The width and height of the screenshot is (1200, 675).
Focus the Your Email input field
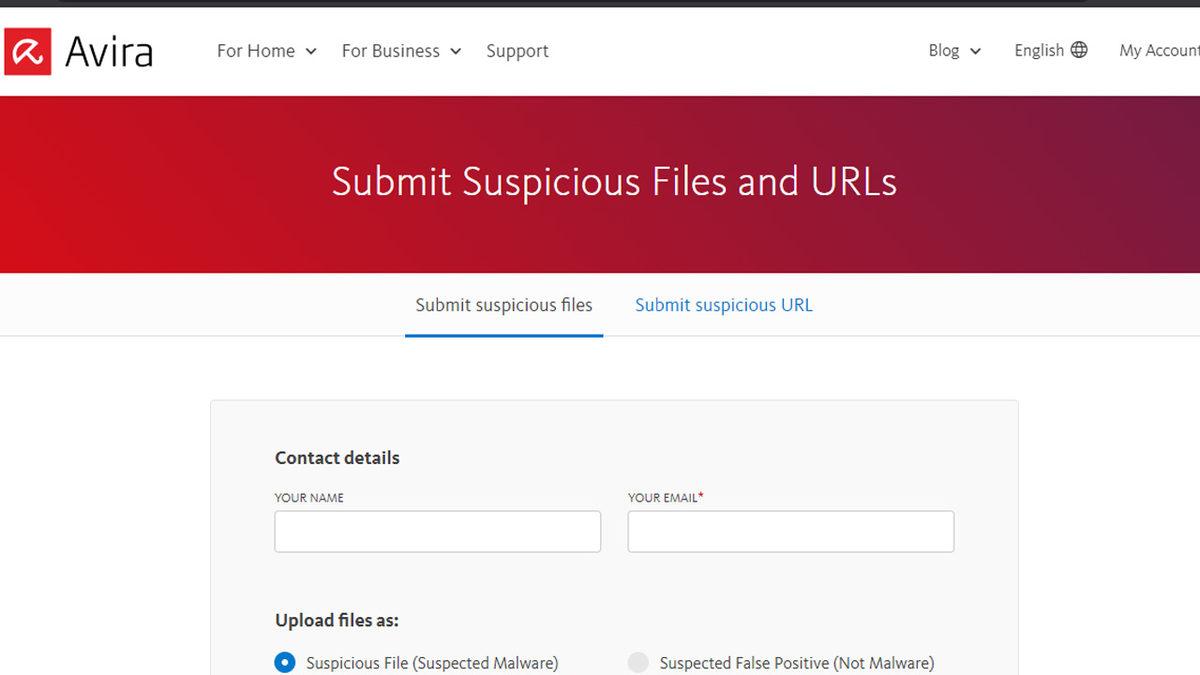click(x=790, y=532)
